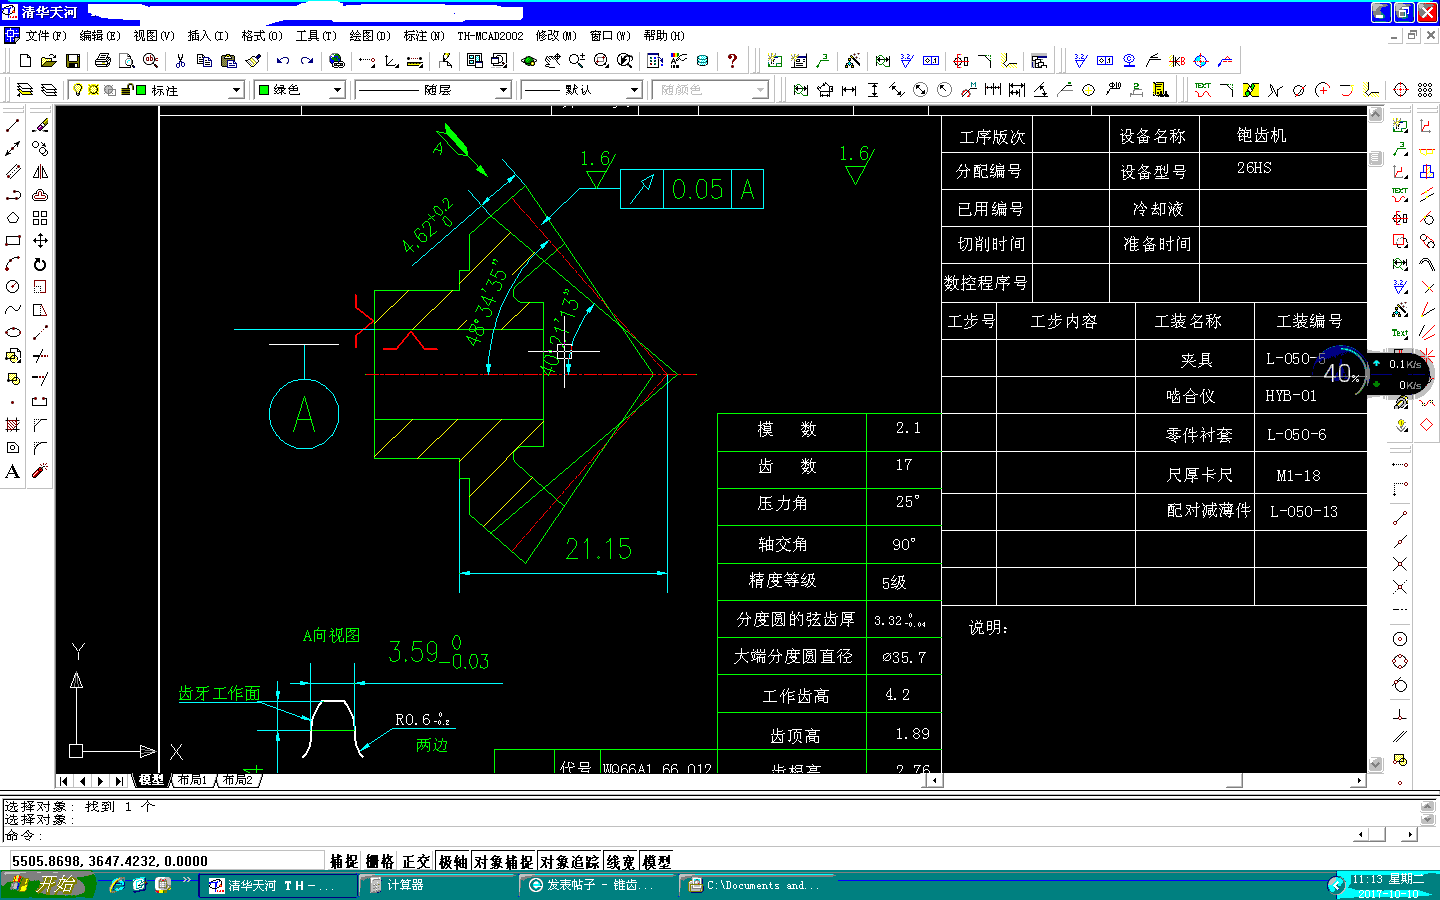Screen dimensions: 1440x900
Task: Toggle 对象追踪 object tracking in status bar
Action: pyautogui.click(x=570, y=862)
